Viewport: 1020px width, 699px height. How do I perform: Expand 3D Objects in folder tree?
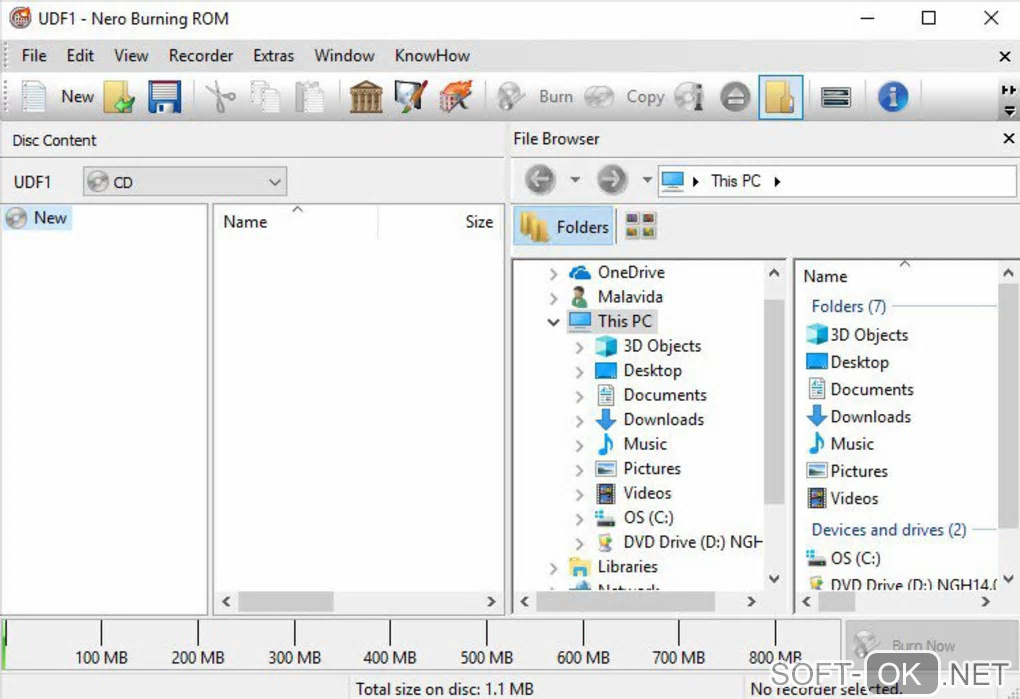(579, 347)
